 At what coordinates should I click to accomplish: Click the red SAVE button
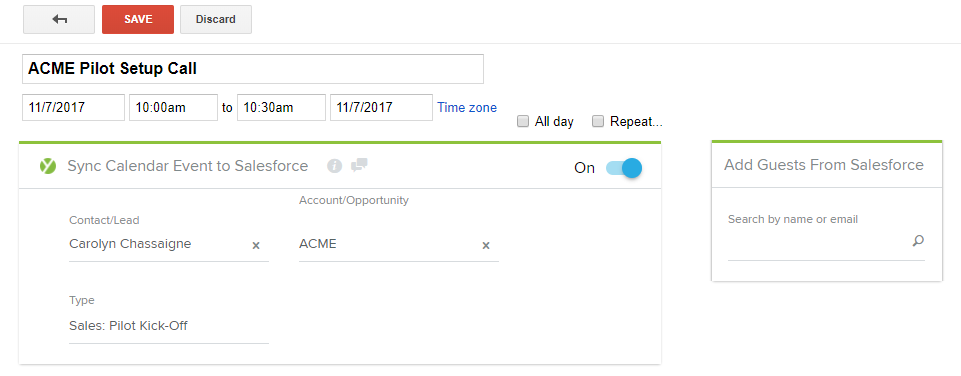138,19
